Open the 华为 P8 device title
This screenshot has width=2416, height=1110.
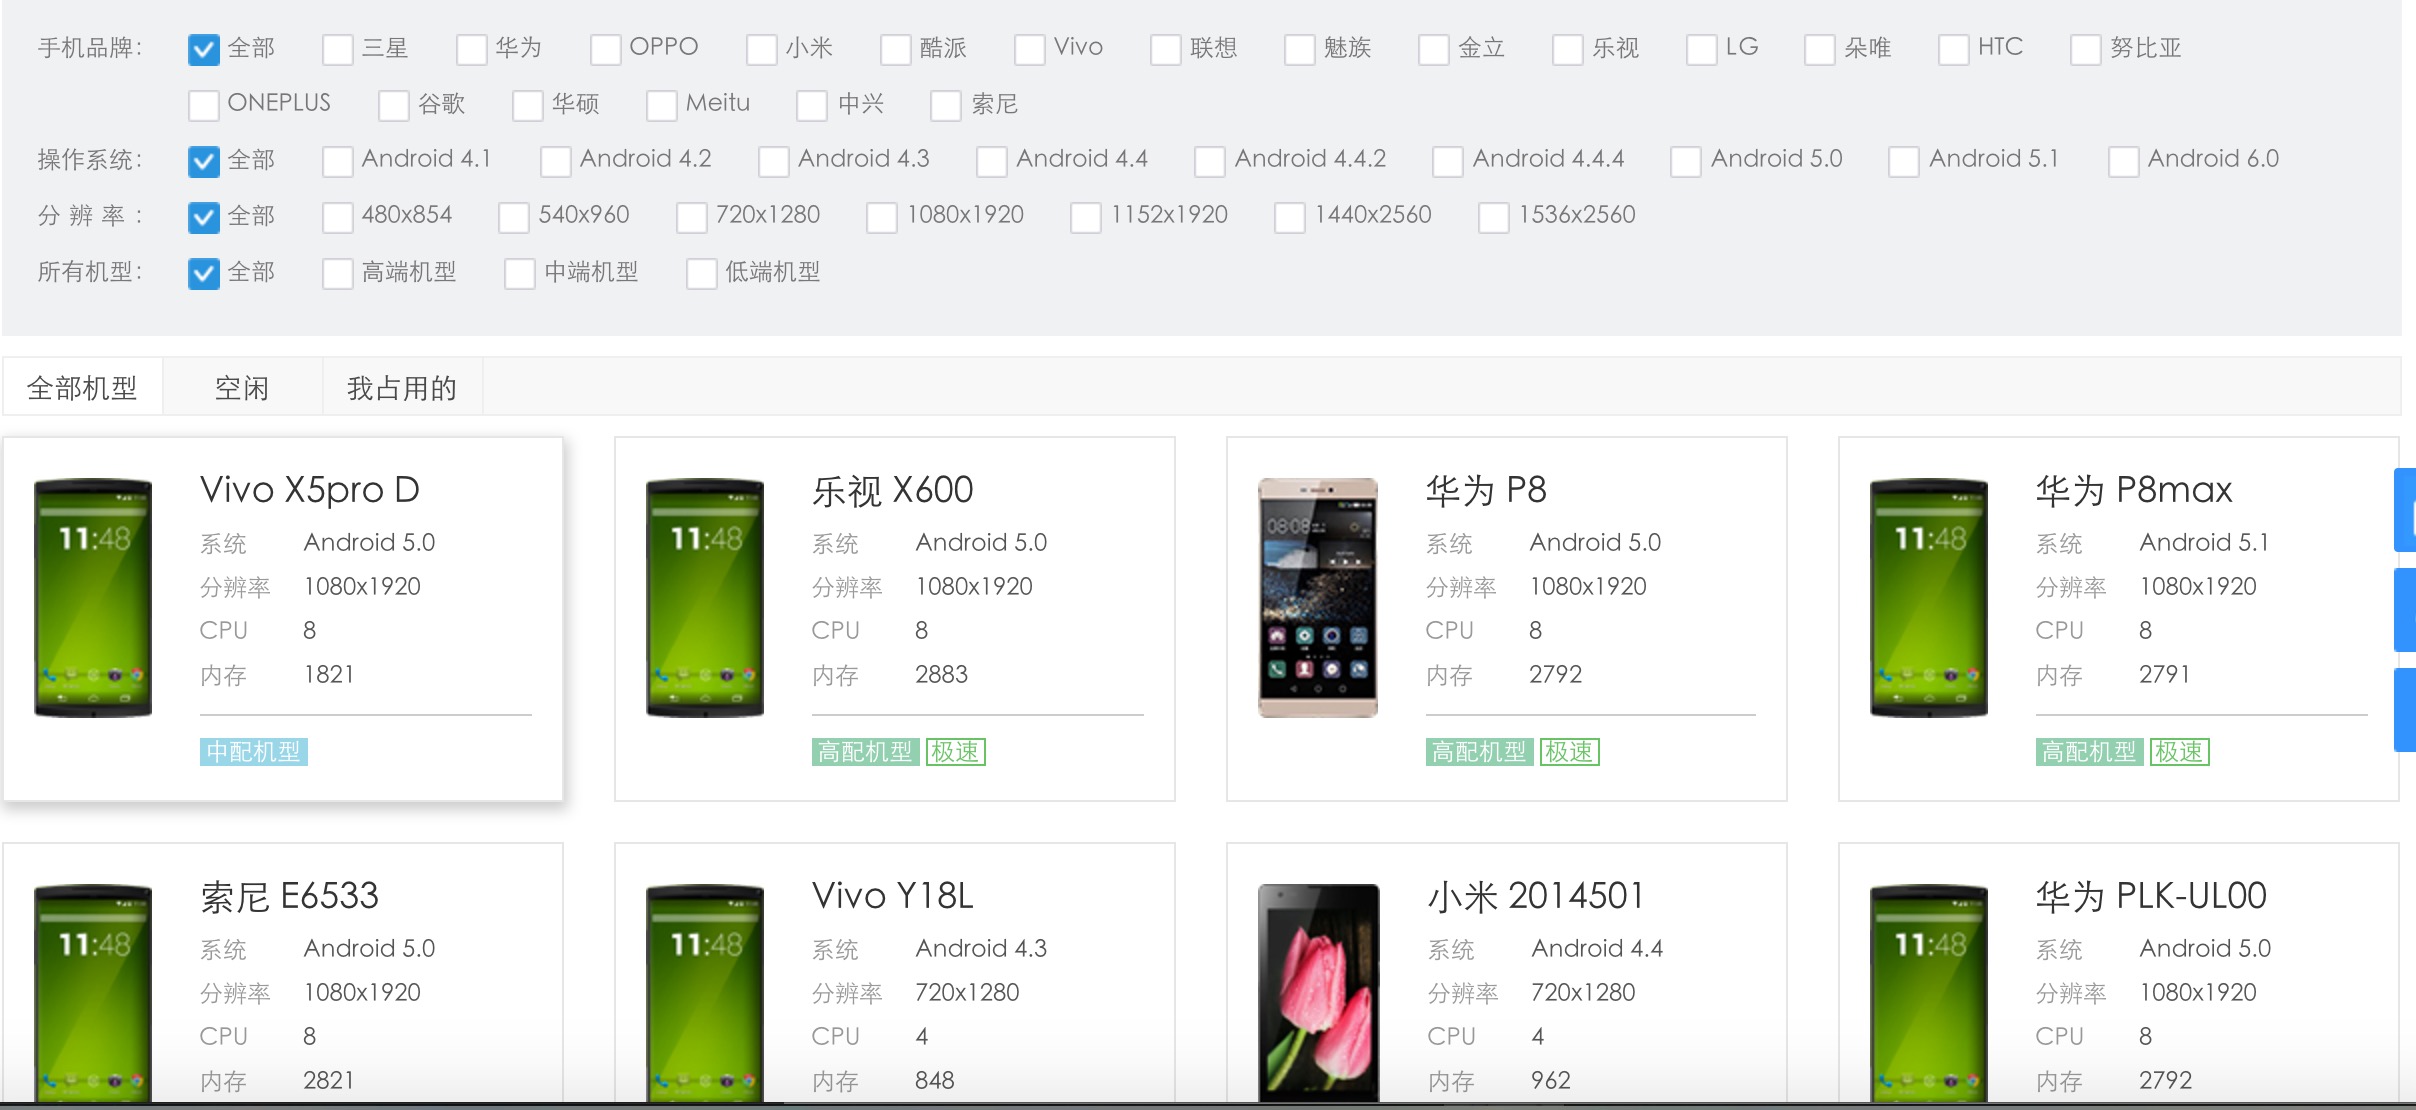coord(1486,490)
